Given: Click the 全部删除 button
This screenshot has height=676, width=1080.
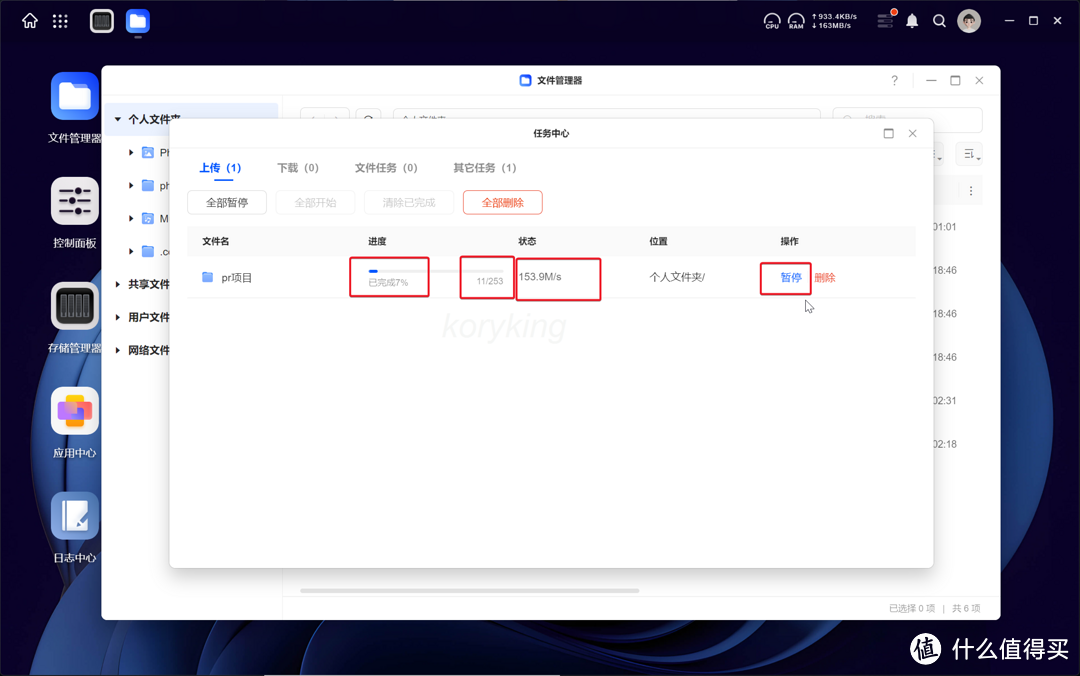Looking at the screenshot, I should pos(502,202).
